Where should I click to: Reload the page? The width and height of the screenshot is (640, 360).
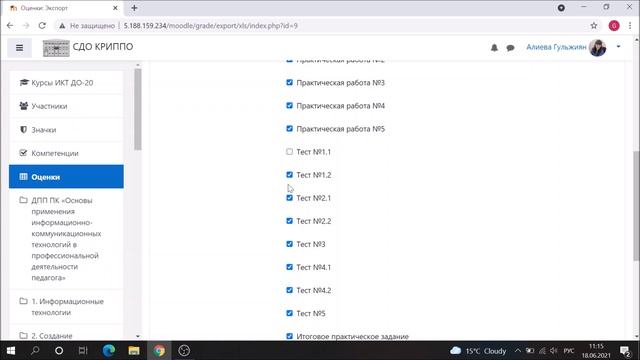click(x=42, y=26)
